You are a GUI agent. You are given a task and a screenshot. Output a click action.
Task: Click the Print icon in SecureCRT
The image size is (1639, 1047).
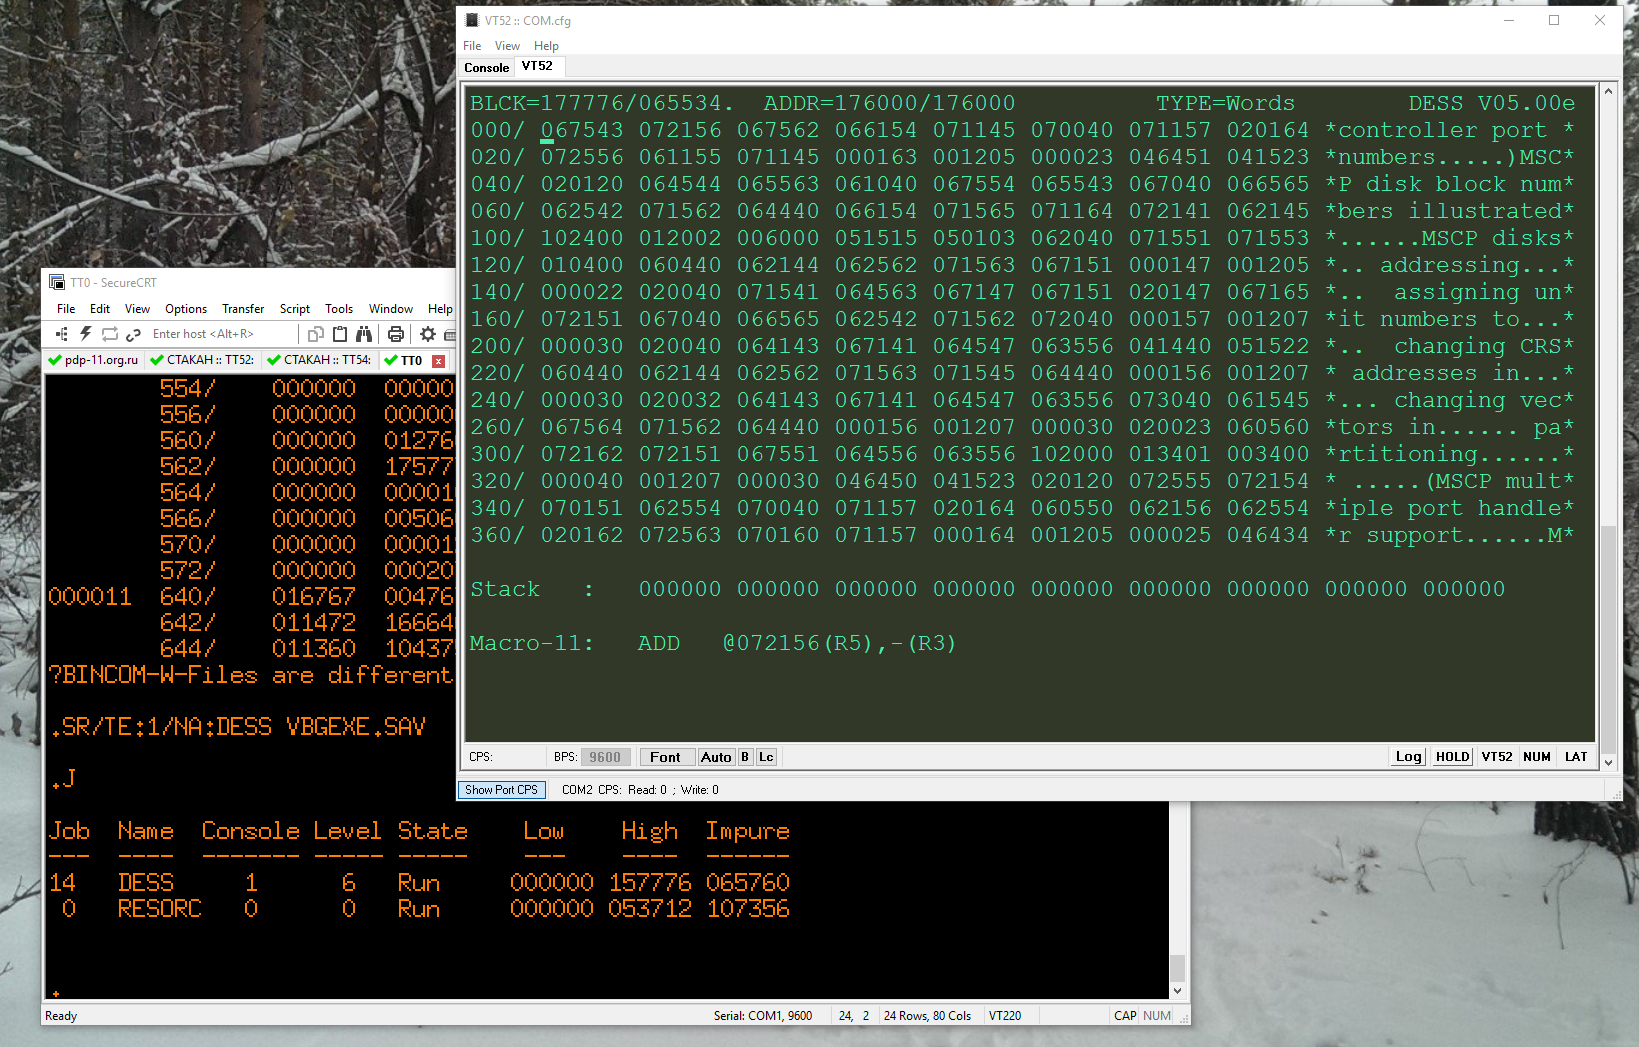[x=396, y=334]
